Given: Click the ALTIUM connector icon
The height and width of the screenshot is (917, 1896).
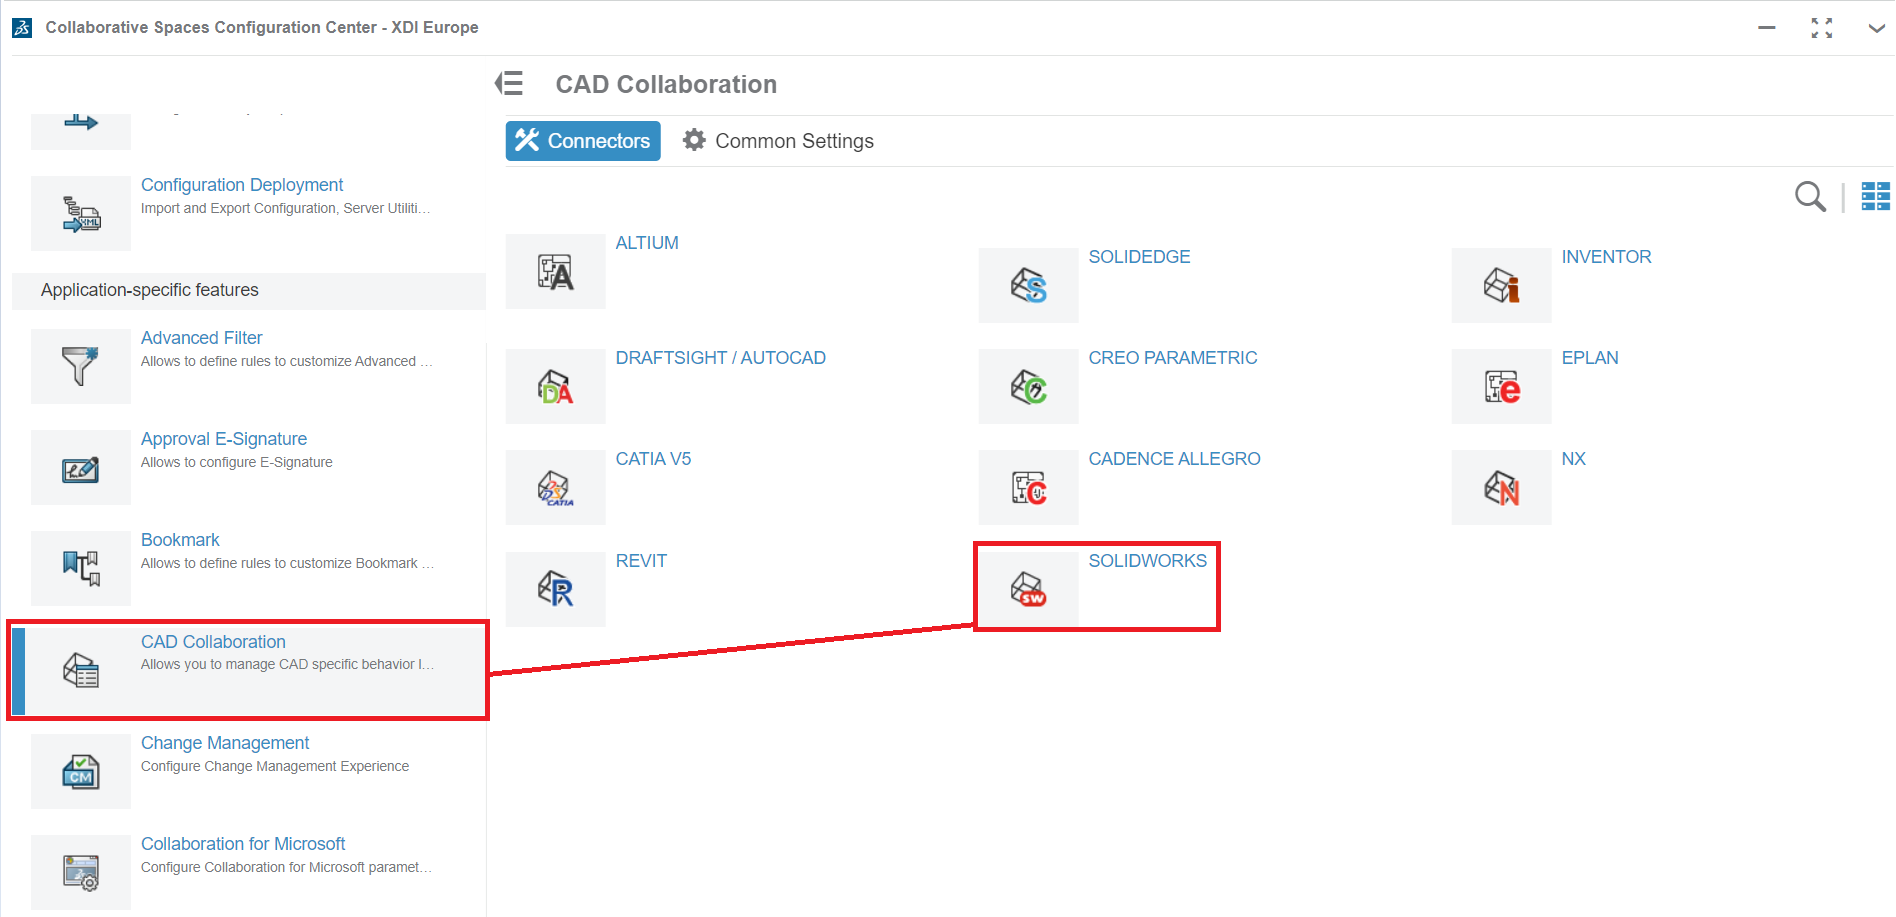Looking at the screenshot, I should [555, 272].
